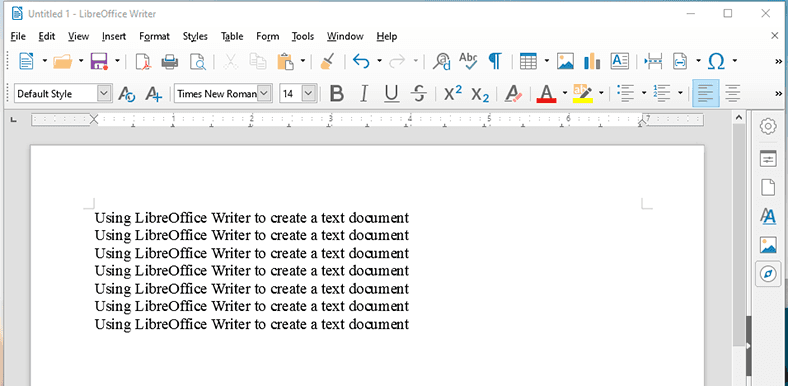
Task: Open the Paragraph Style dropdown
Action: (104, 93)
